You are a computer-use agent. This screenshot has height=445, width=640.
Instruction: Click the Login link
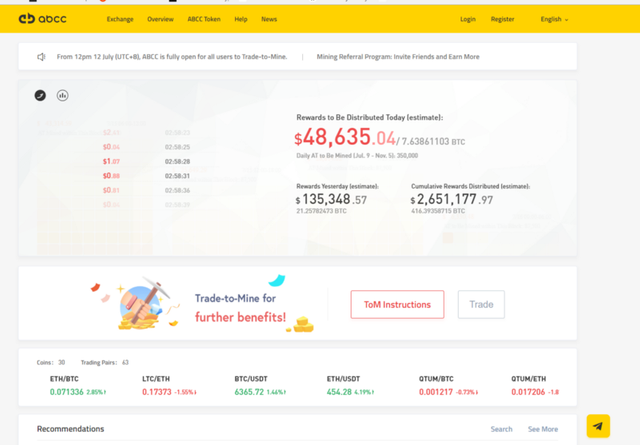pyautogui.click(x=468, y=19)
